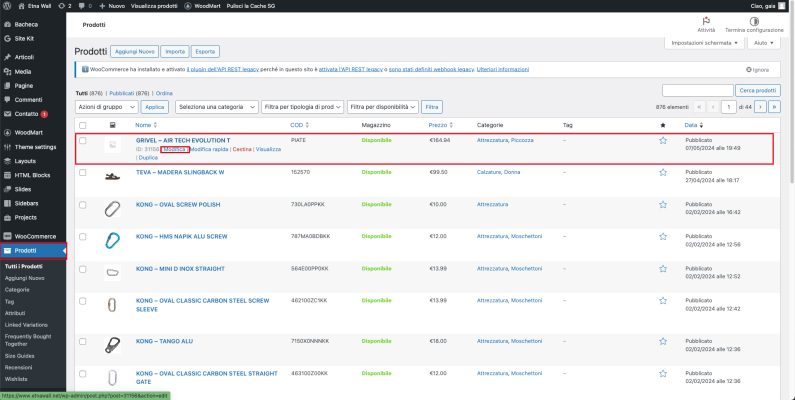
Task: Click the Filtra button
Action: 432,107
